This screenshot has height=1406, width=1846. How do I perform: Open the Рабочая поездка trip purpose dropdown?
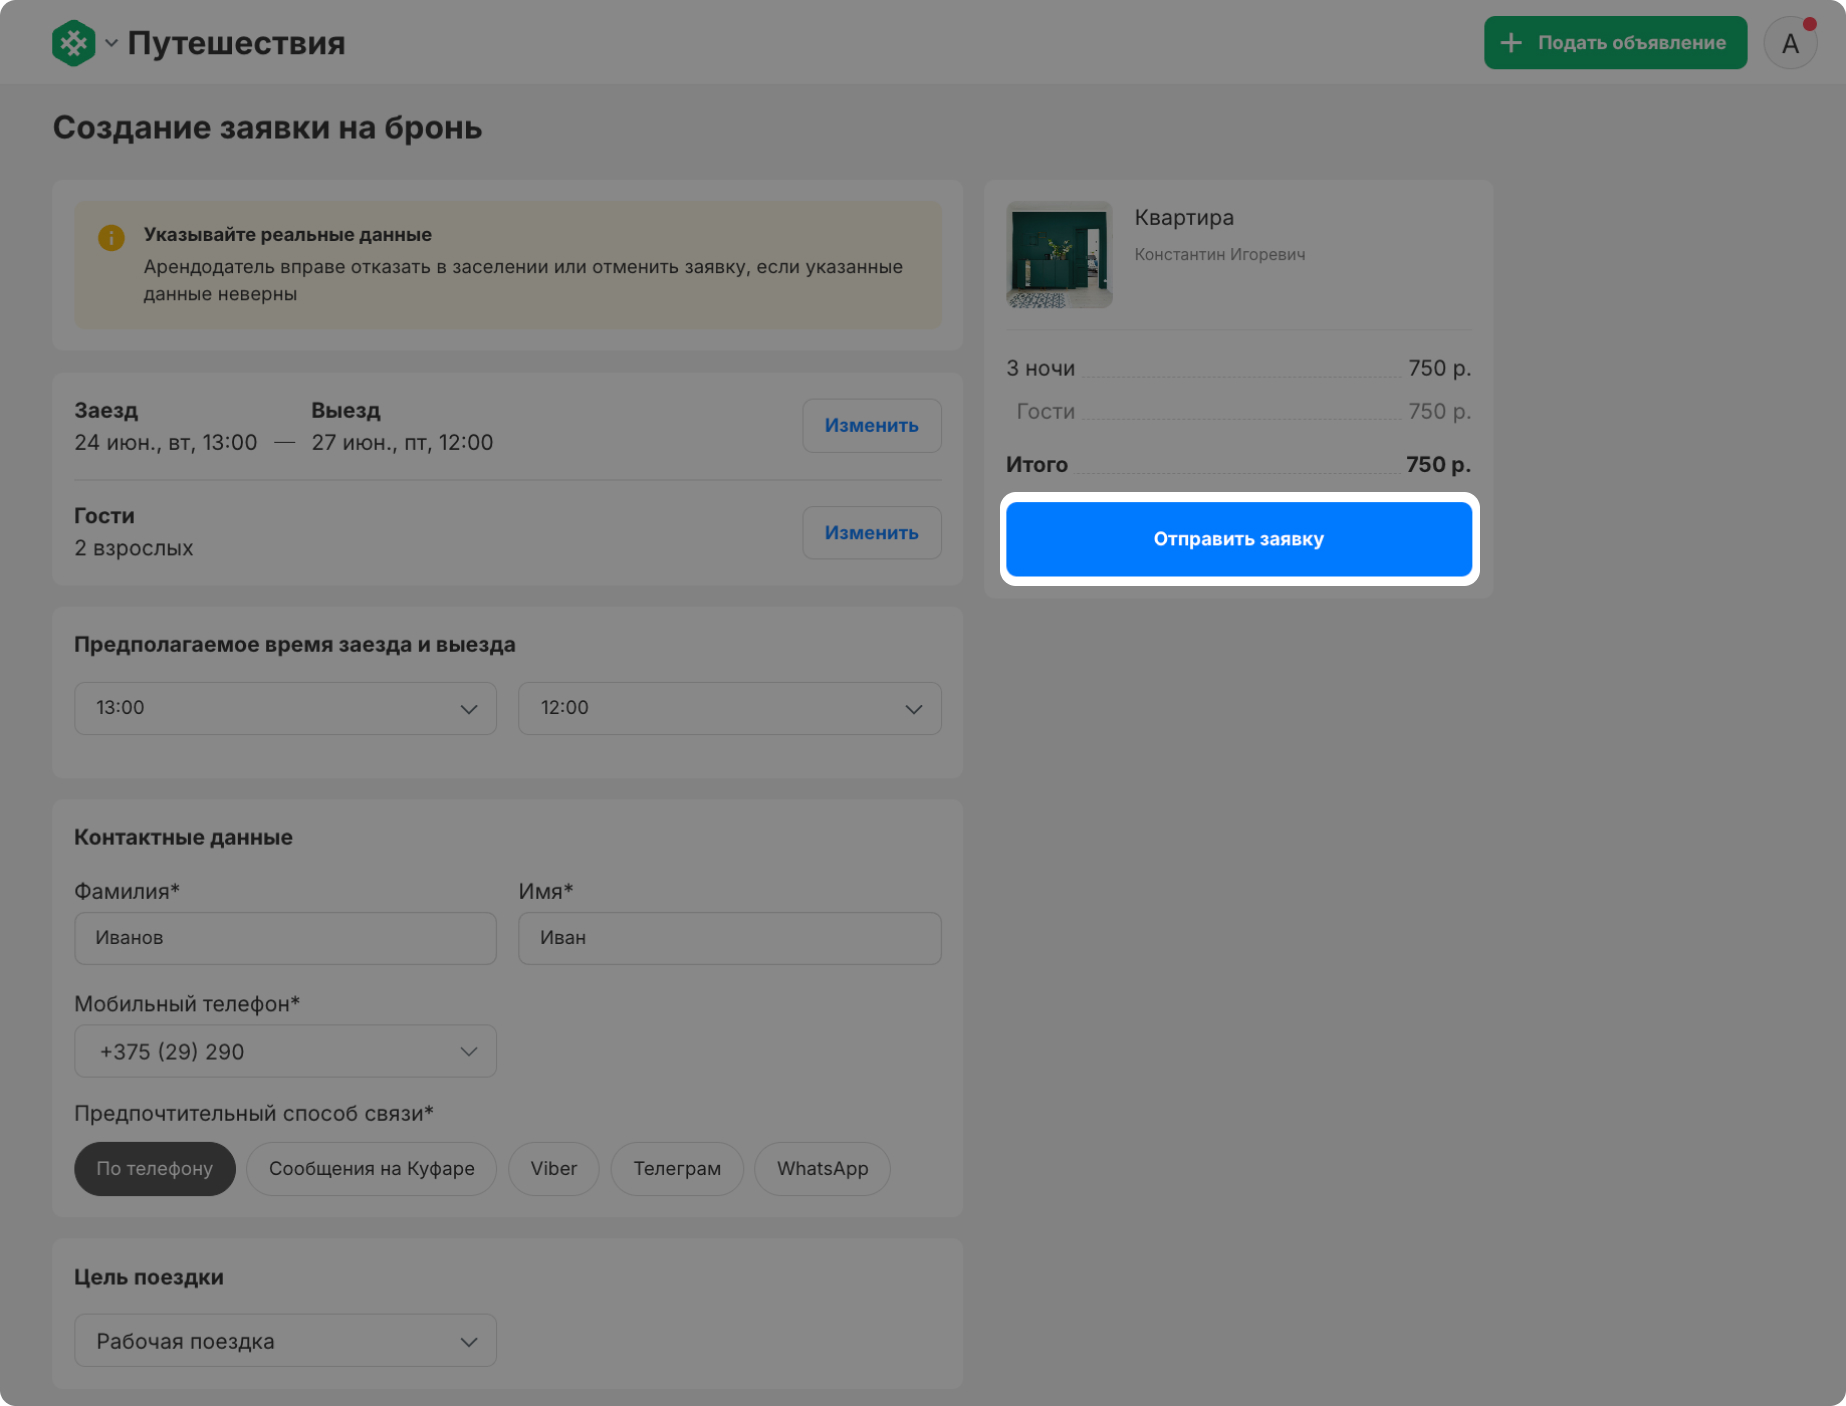tap(285, 1341)
